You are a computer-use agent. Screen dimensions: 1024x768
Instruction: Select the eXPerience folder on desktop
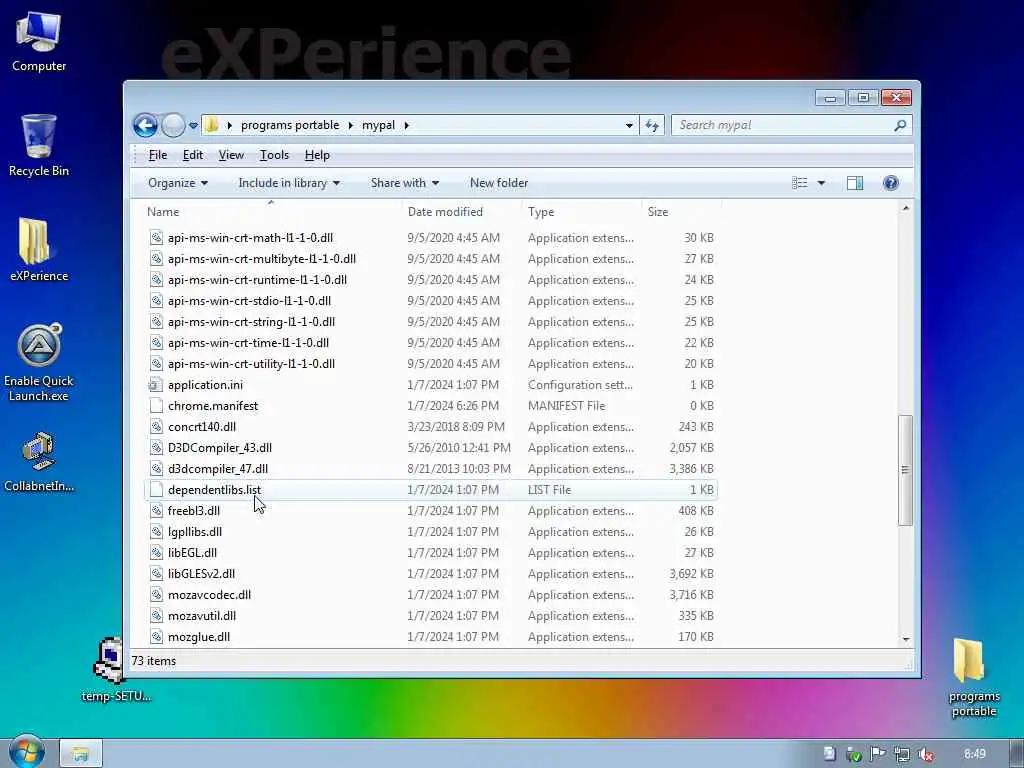click(39, 249)
